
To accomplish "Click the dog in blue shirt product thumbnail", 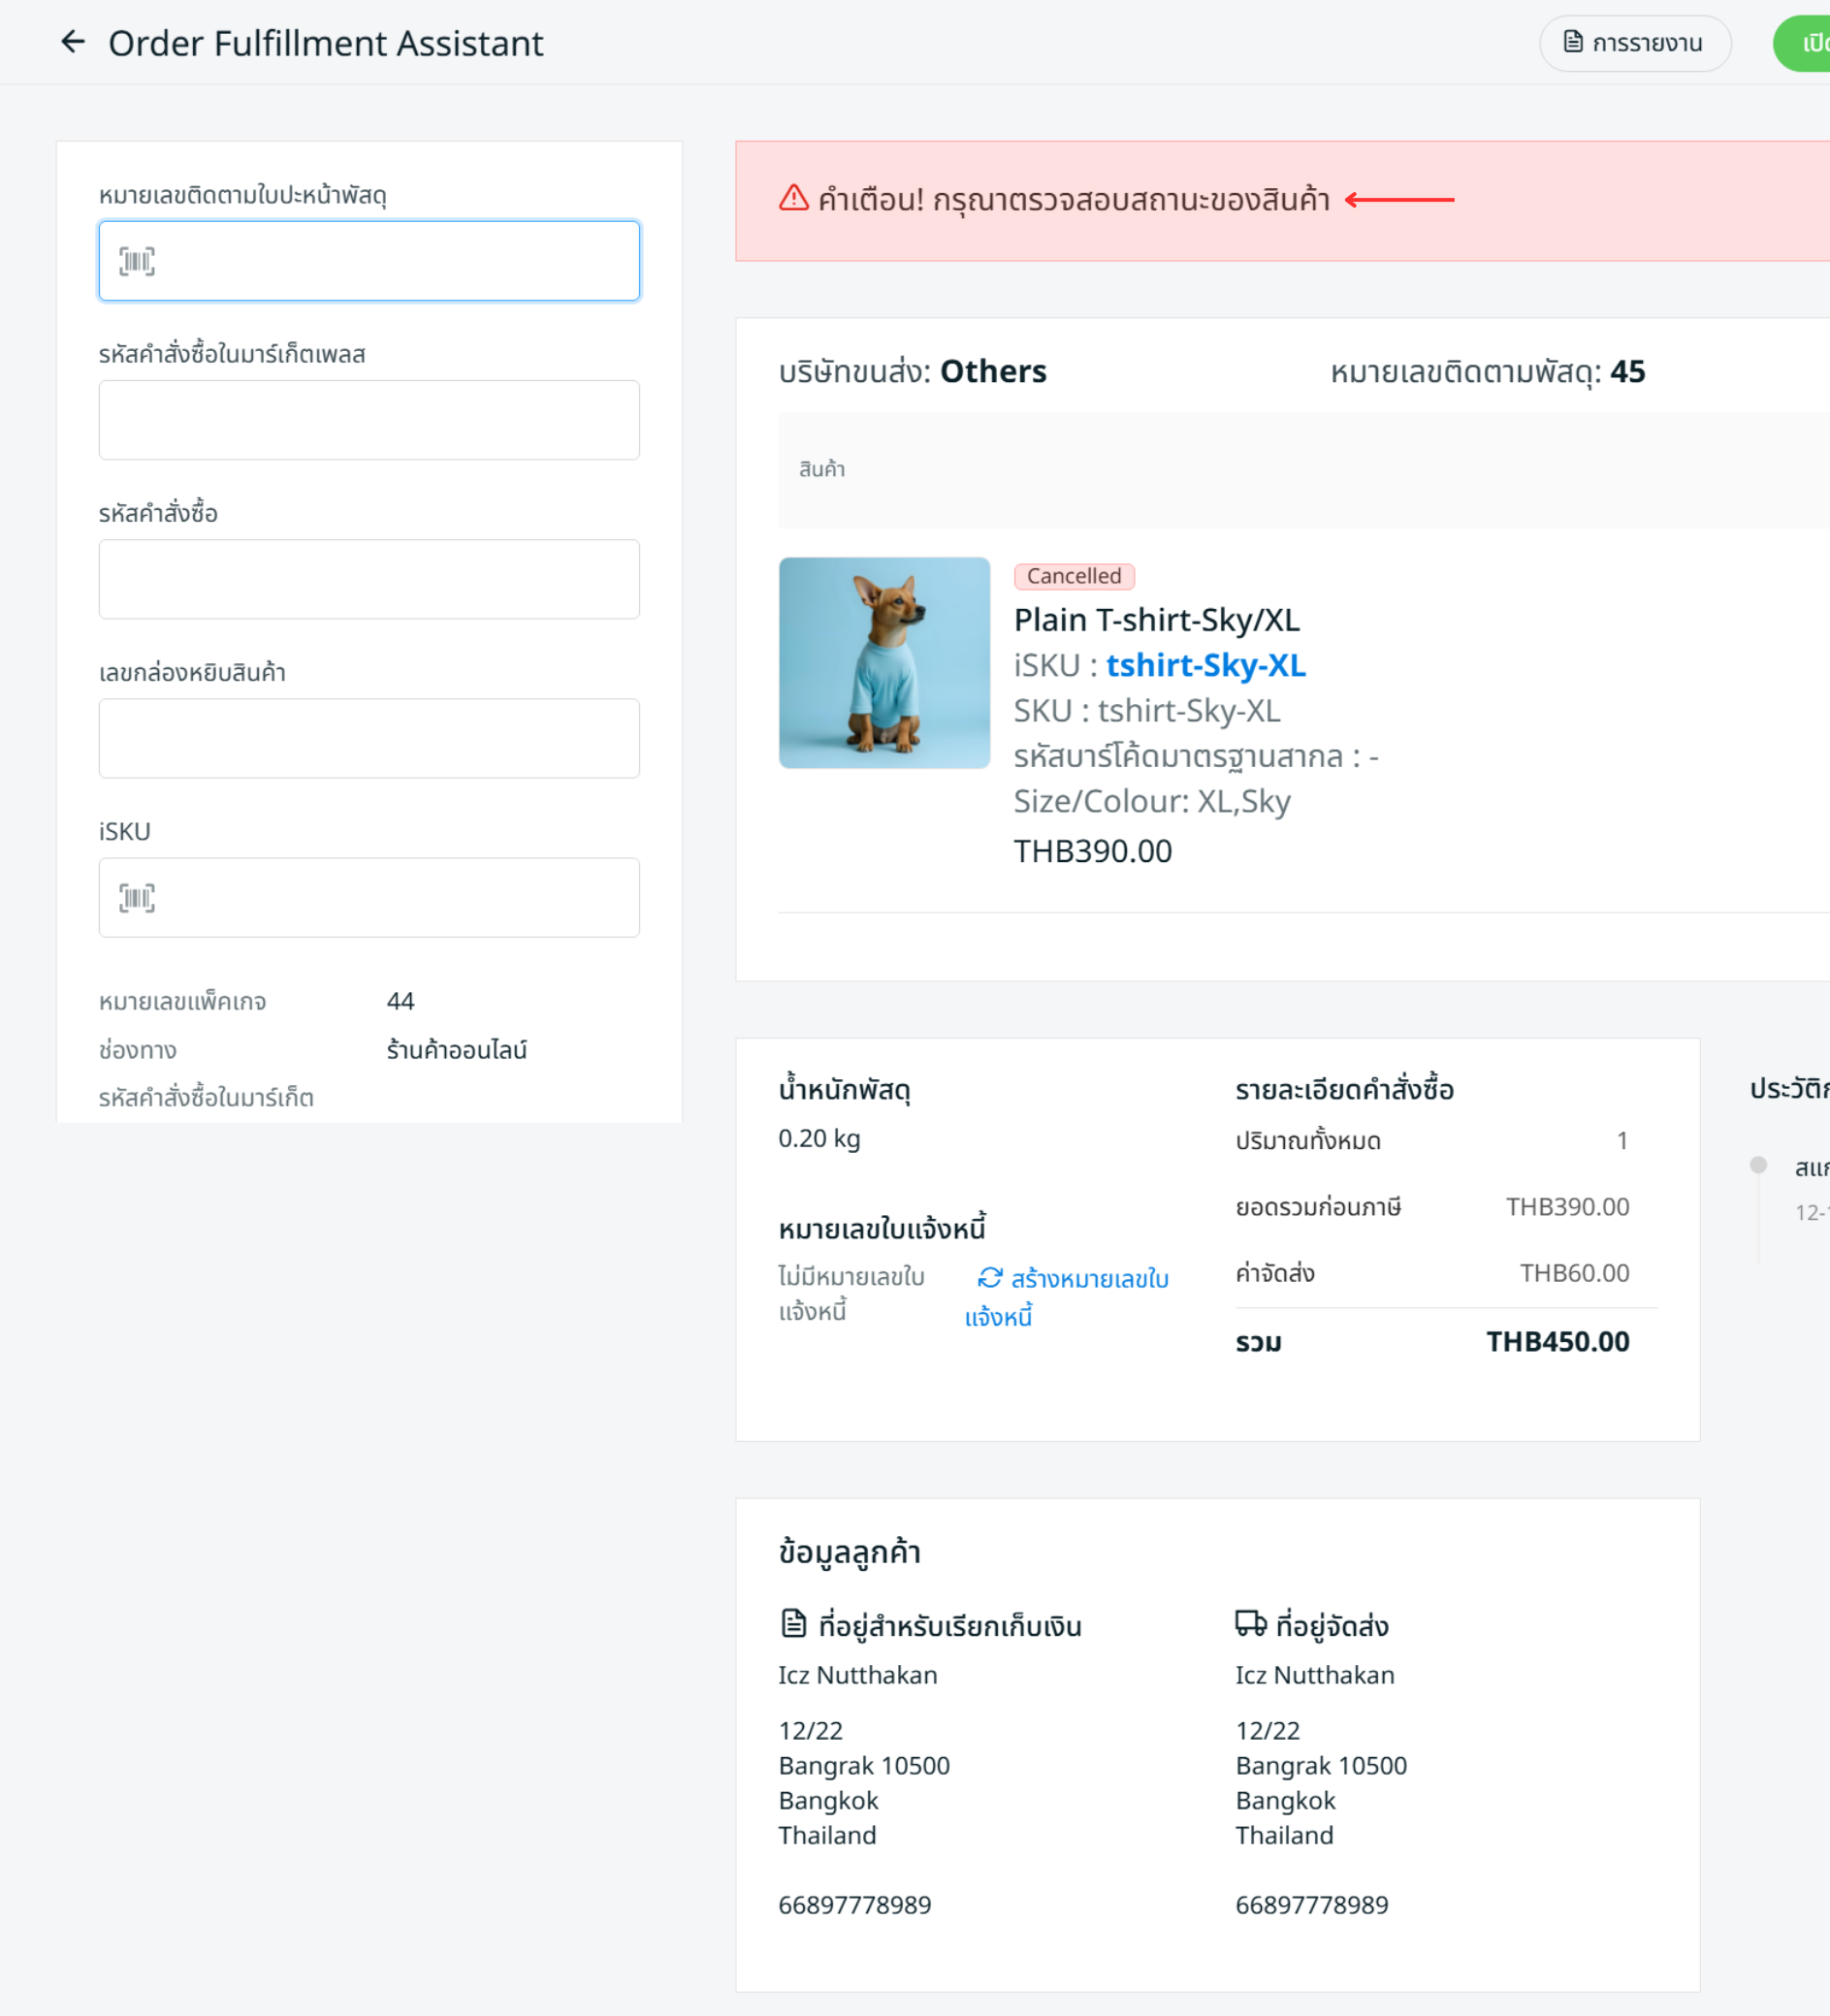I will (x=884, y=663).
